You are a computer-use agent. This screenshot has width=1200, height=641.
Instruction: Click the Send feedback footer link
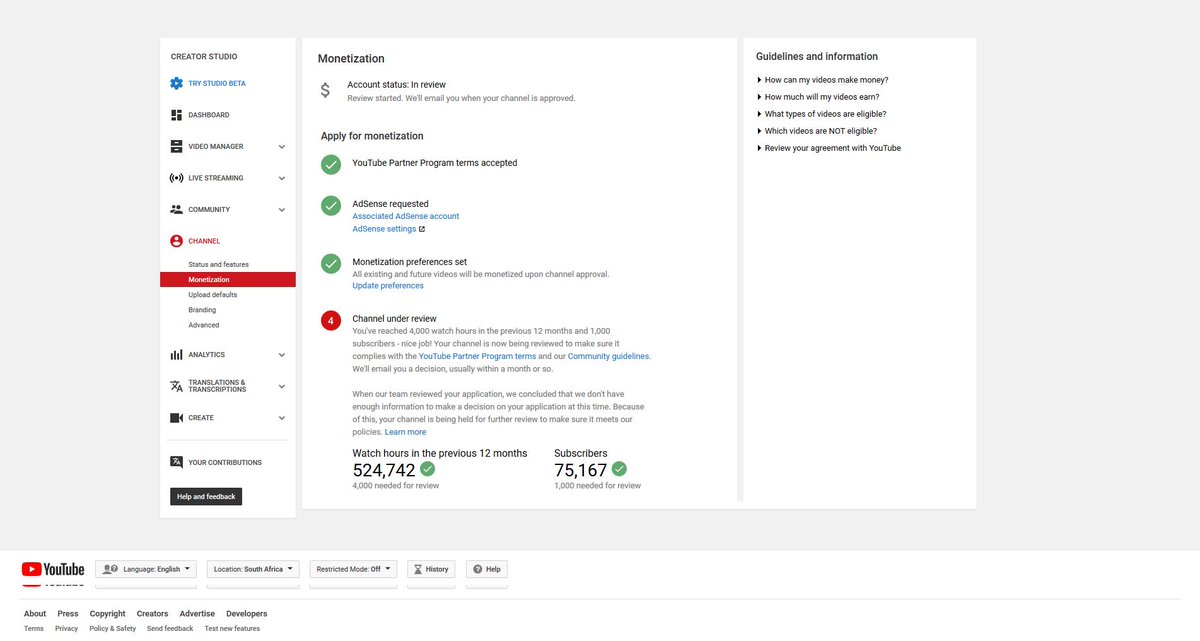tap(170, 629)
